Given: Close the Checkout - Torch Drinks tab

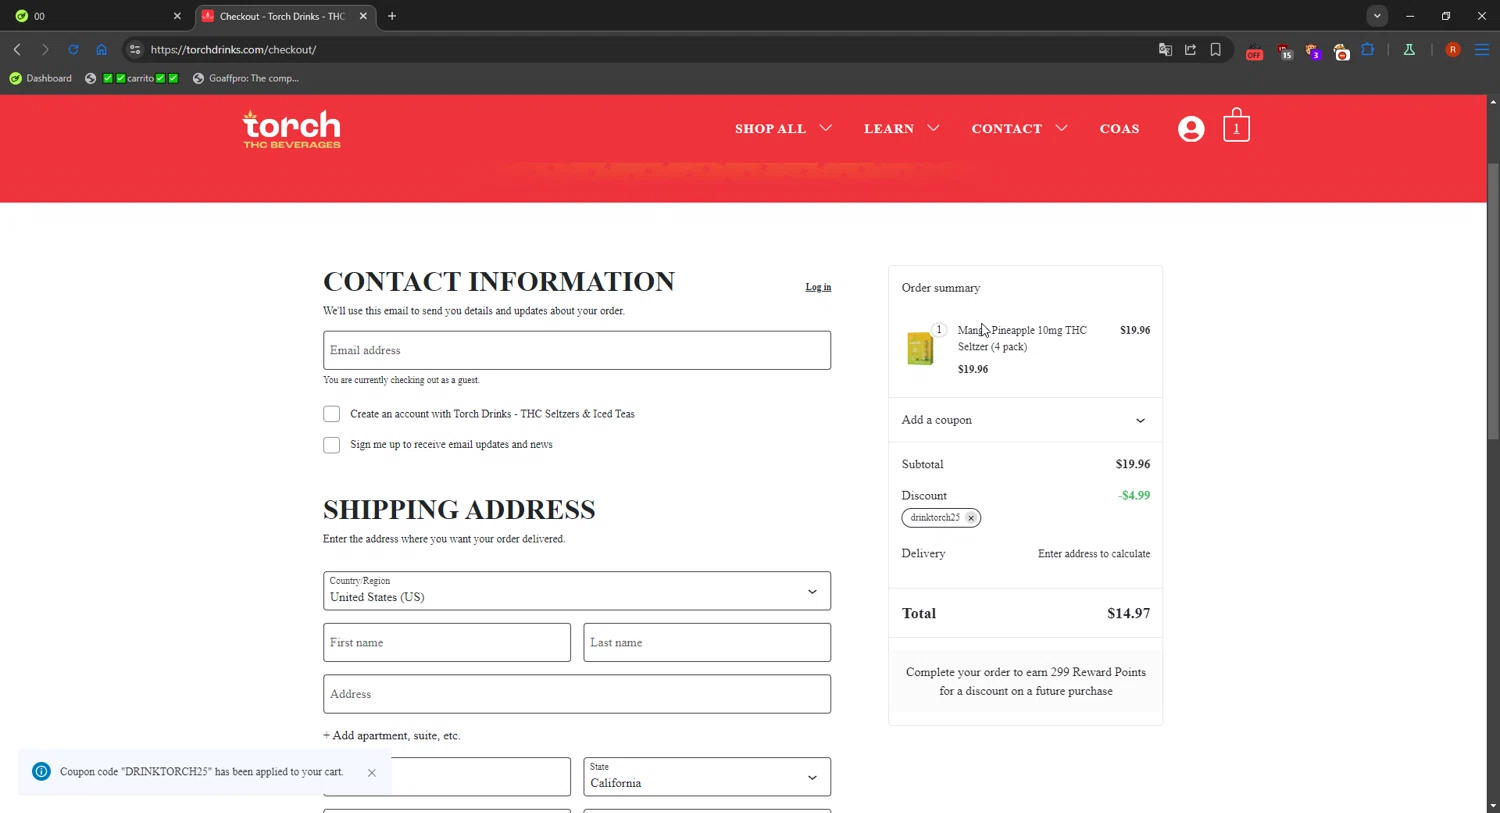Looking at the screenshot, I should 363,16.
